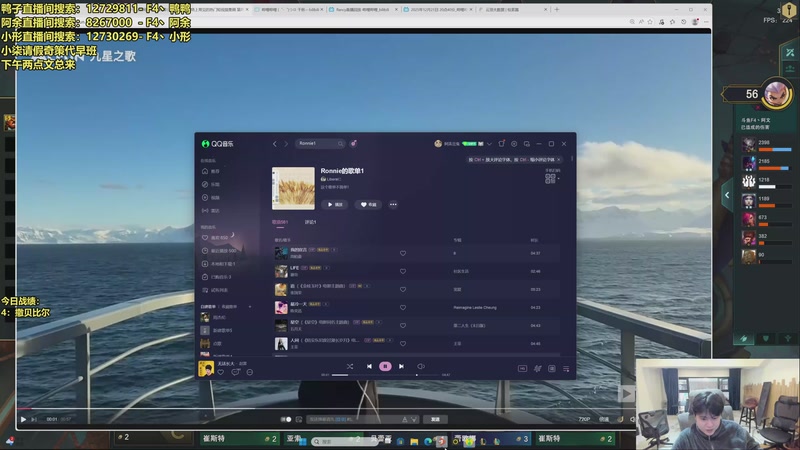This screenshot has width=800, height=450.
Task: Like the first song in the list
Action: point(403,254)
